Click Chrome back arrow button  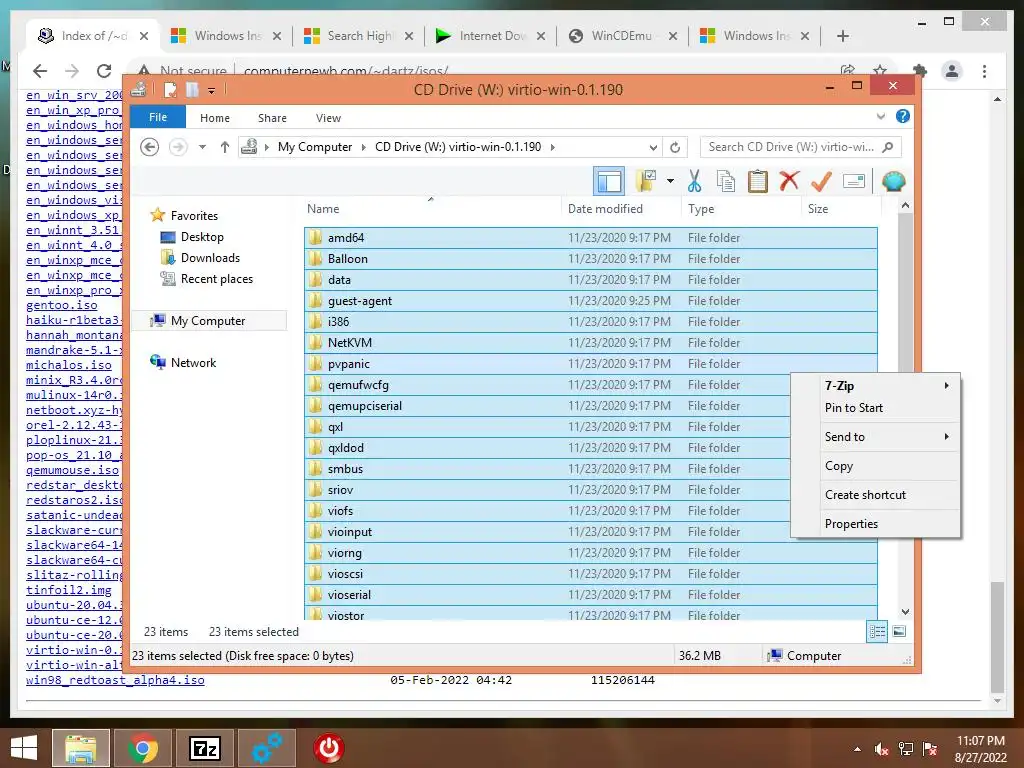point(40,71)
